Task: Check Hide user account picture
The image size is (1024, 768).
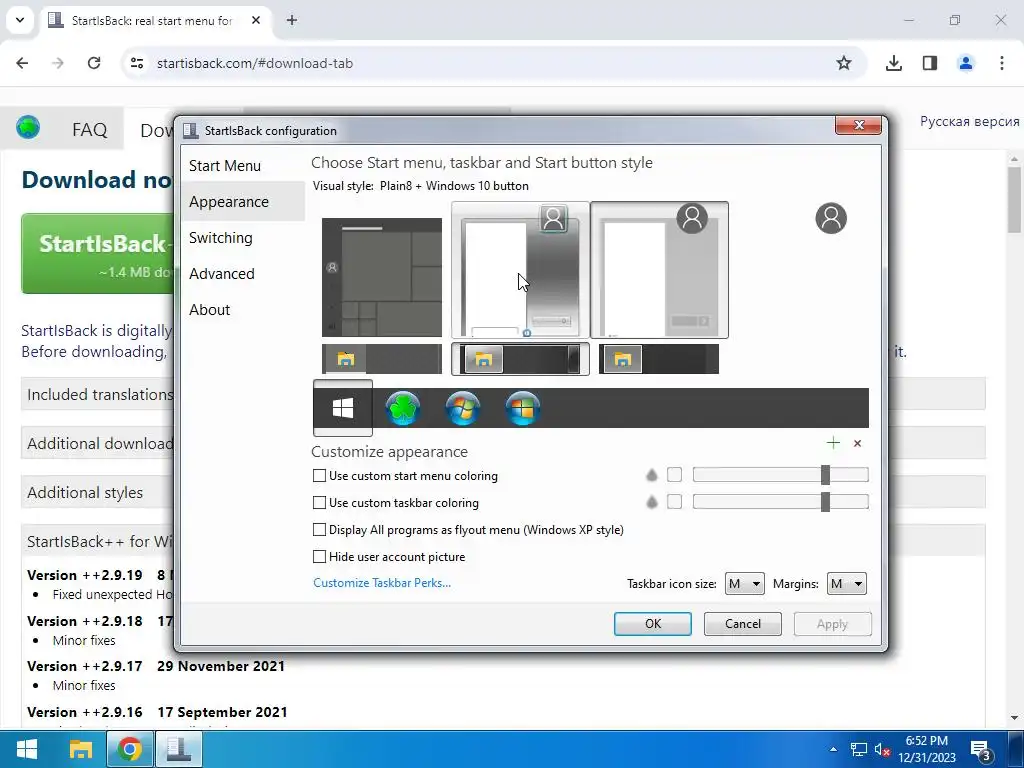Action: click(319, 556)
